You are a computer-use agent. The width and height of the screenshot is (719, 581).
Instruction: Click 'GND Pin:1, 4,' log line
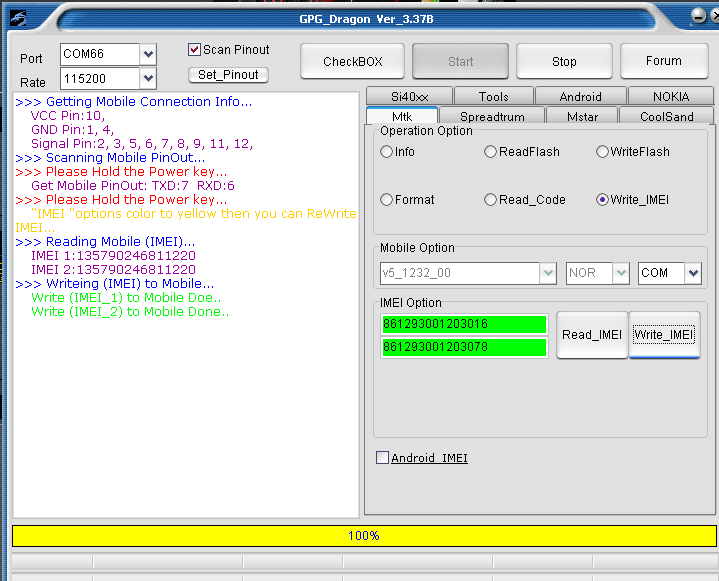click(x=72, y=130)
